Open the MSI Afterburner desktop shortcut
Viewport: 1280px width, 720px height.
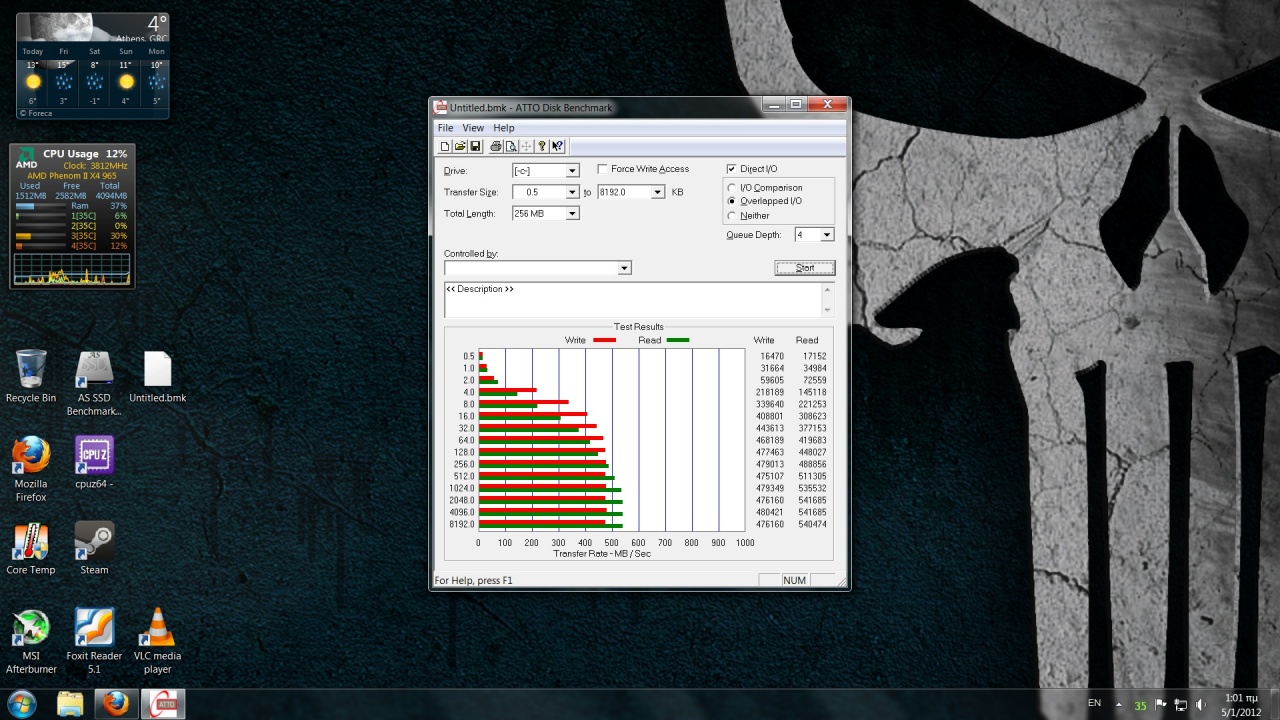coord(31,641)
